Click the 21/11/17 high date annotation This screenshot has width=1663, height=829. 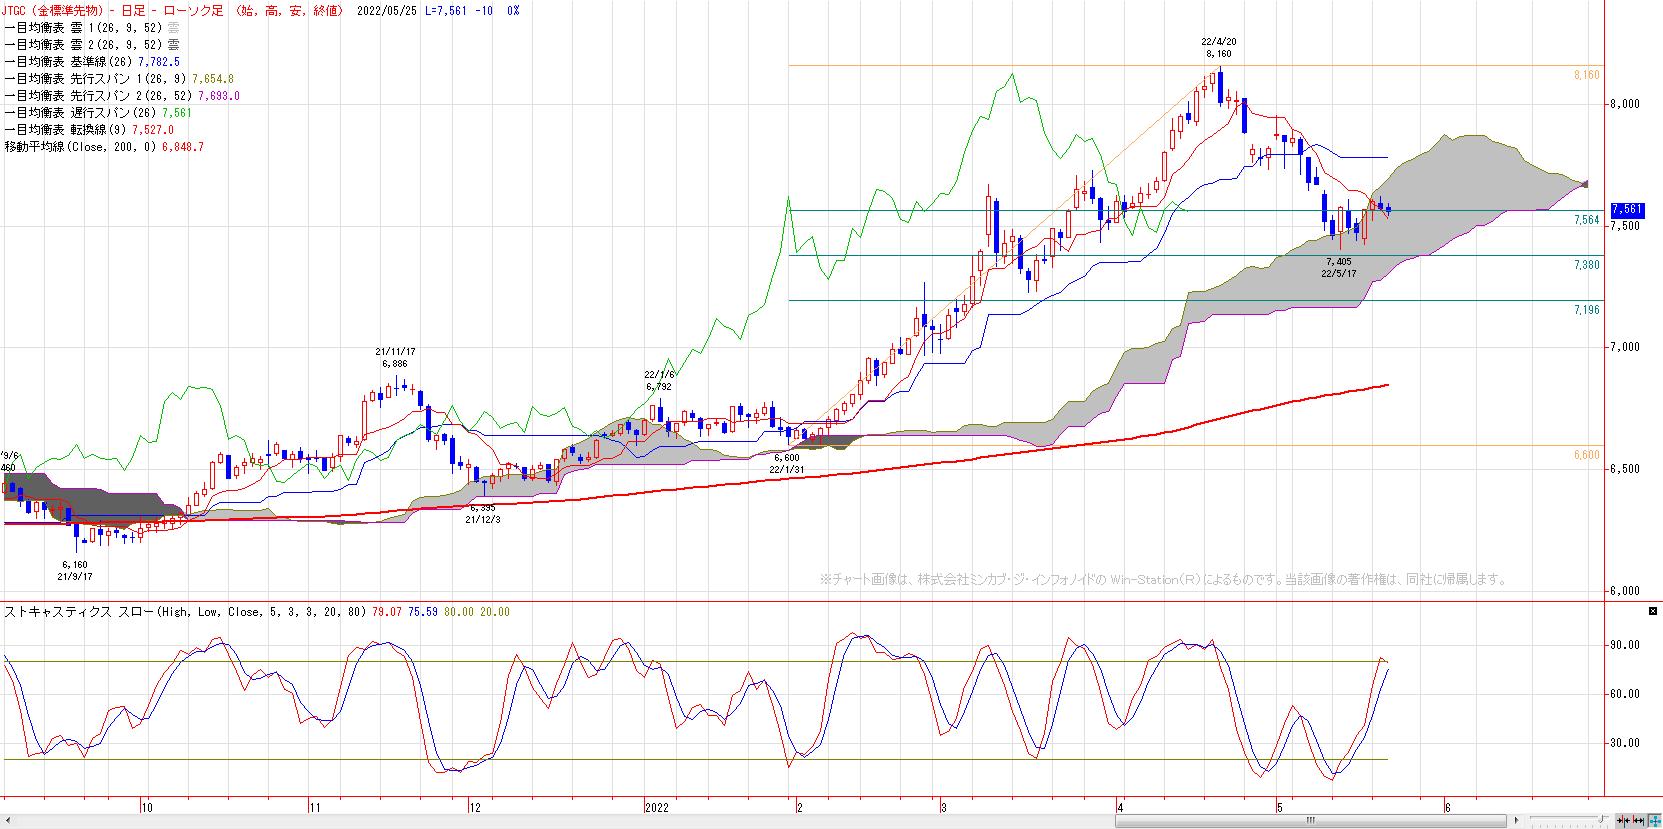click(396, 352)
